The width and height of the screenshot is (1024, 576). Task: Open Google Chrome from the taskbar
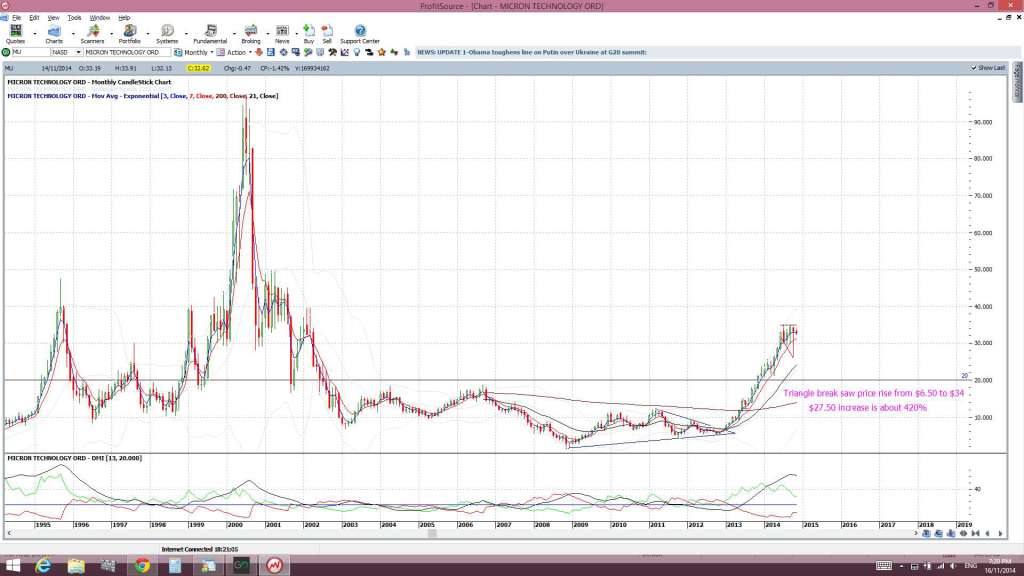[x=142, y=566]
